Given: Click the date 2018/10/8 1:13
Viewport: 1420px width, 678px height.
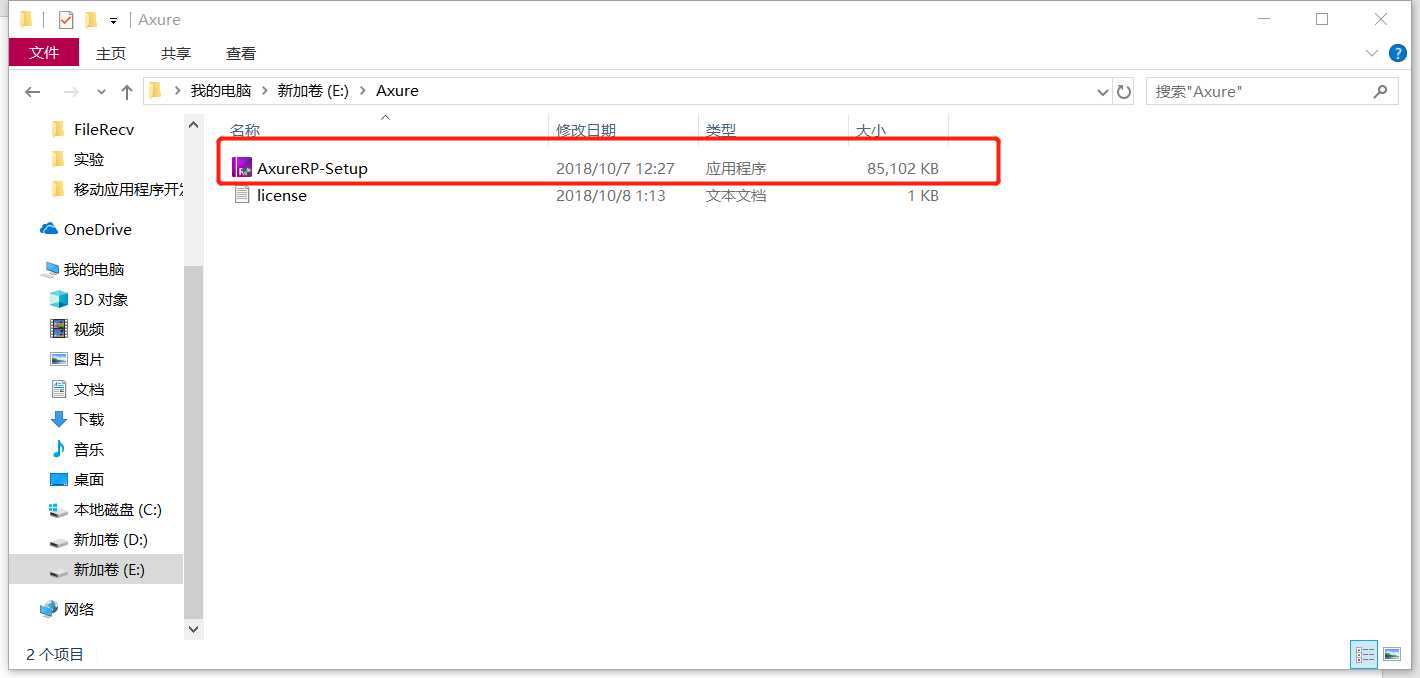Looking at the screenshot, I should [x=611, y=196].
